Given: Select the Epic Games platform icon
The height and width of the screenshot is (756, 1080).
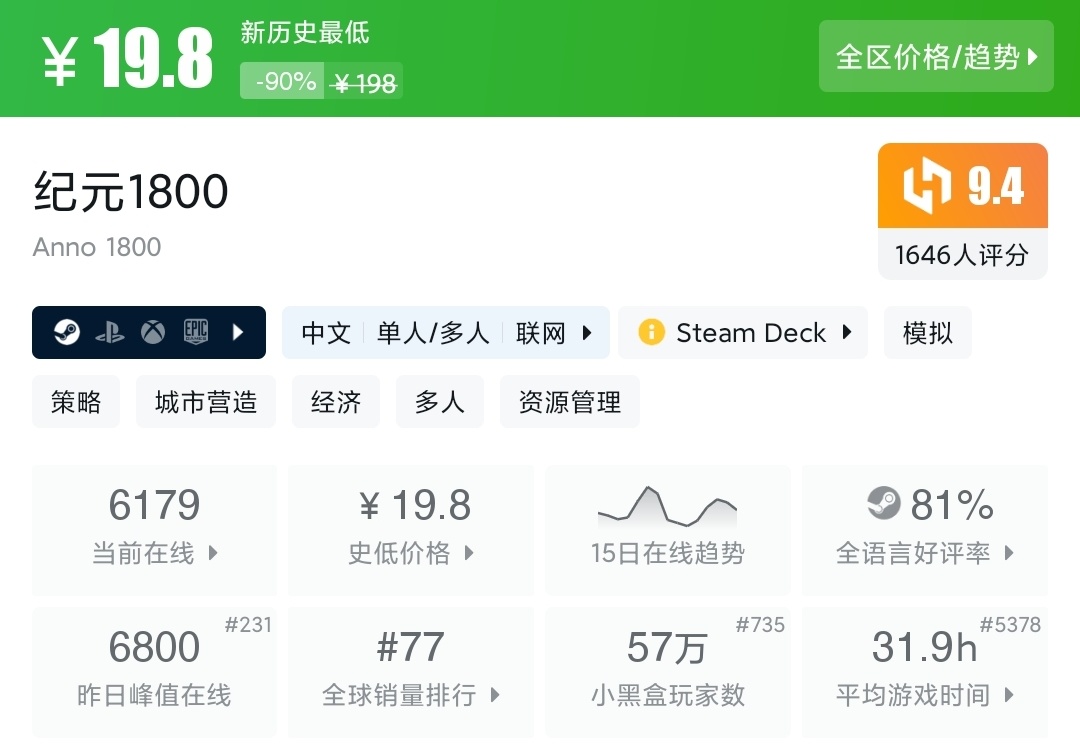Looking at the screenshot, I should (x=196, y=331).
